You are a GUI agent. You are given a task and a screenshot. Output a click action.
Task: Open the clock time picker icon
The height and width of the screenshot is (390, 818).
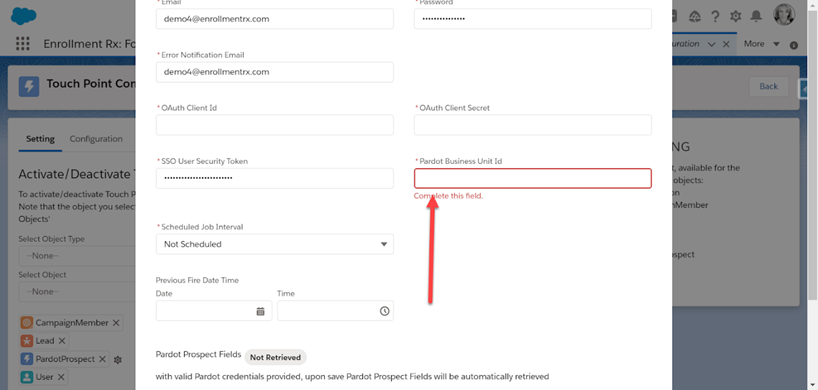click(384, 311)
